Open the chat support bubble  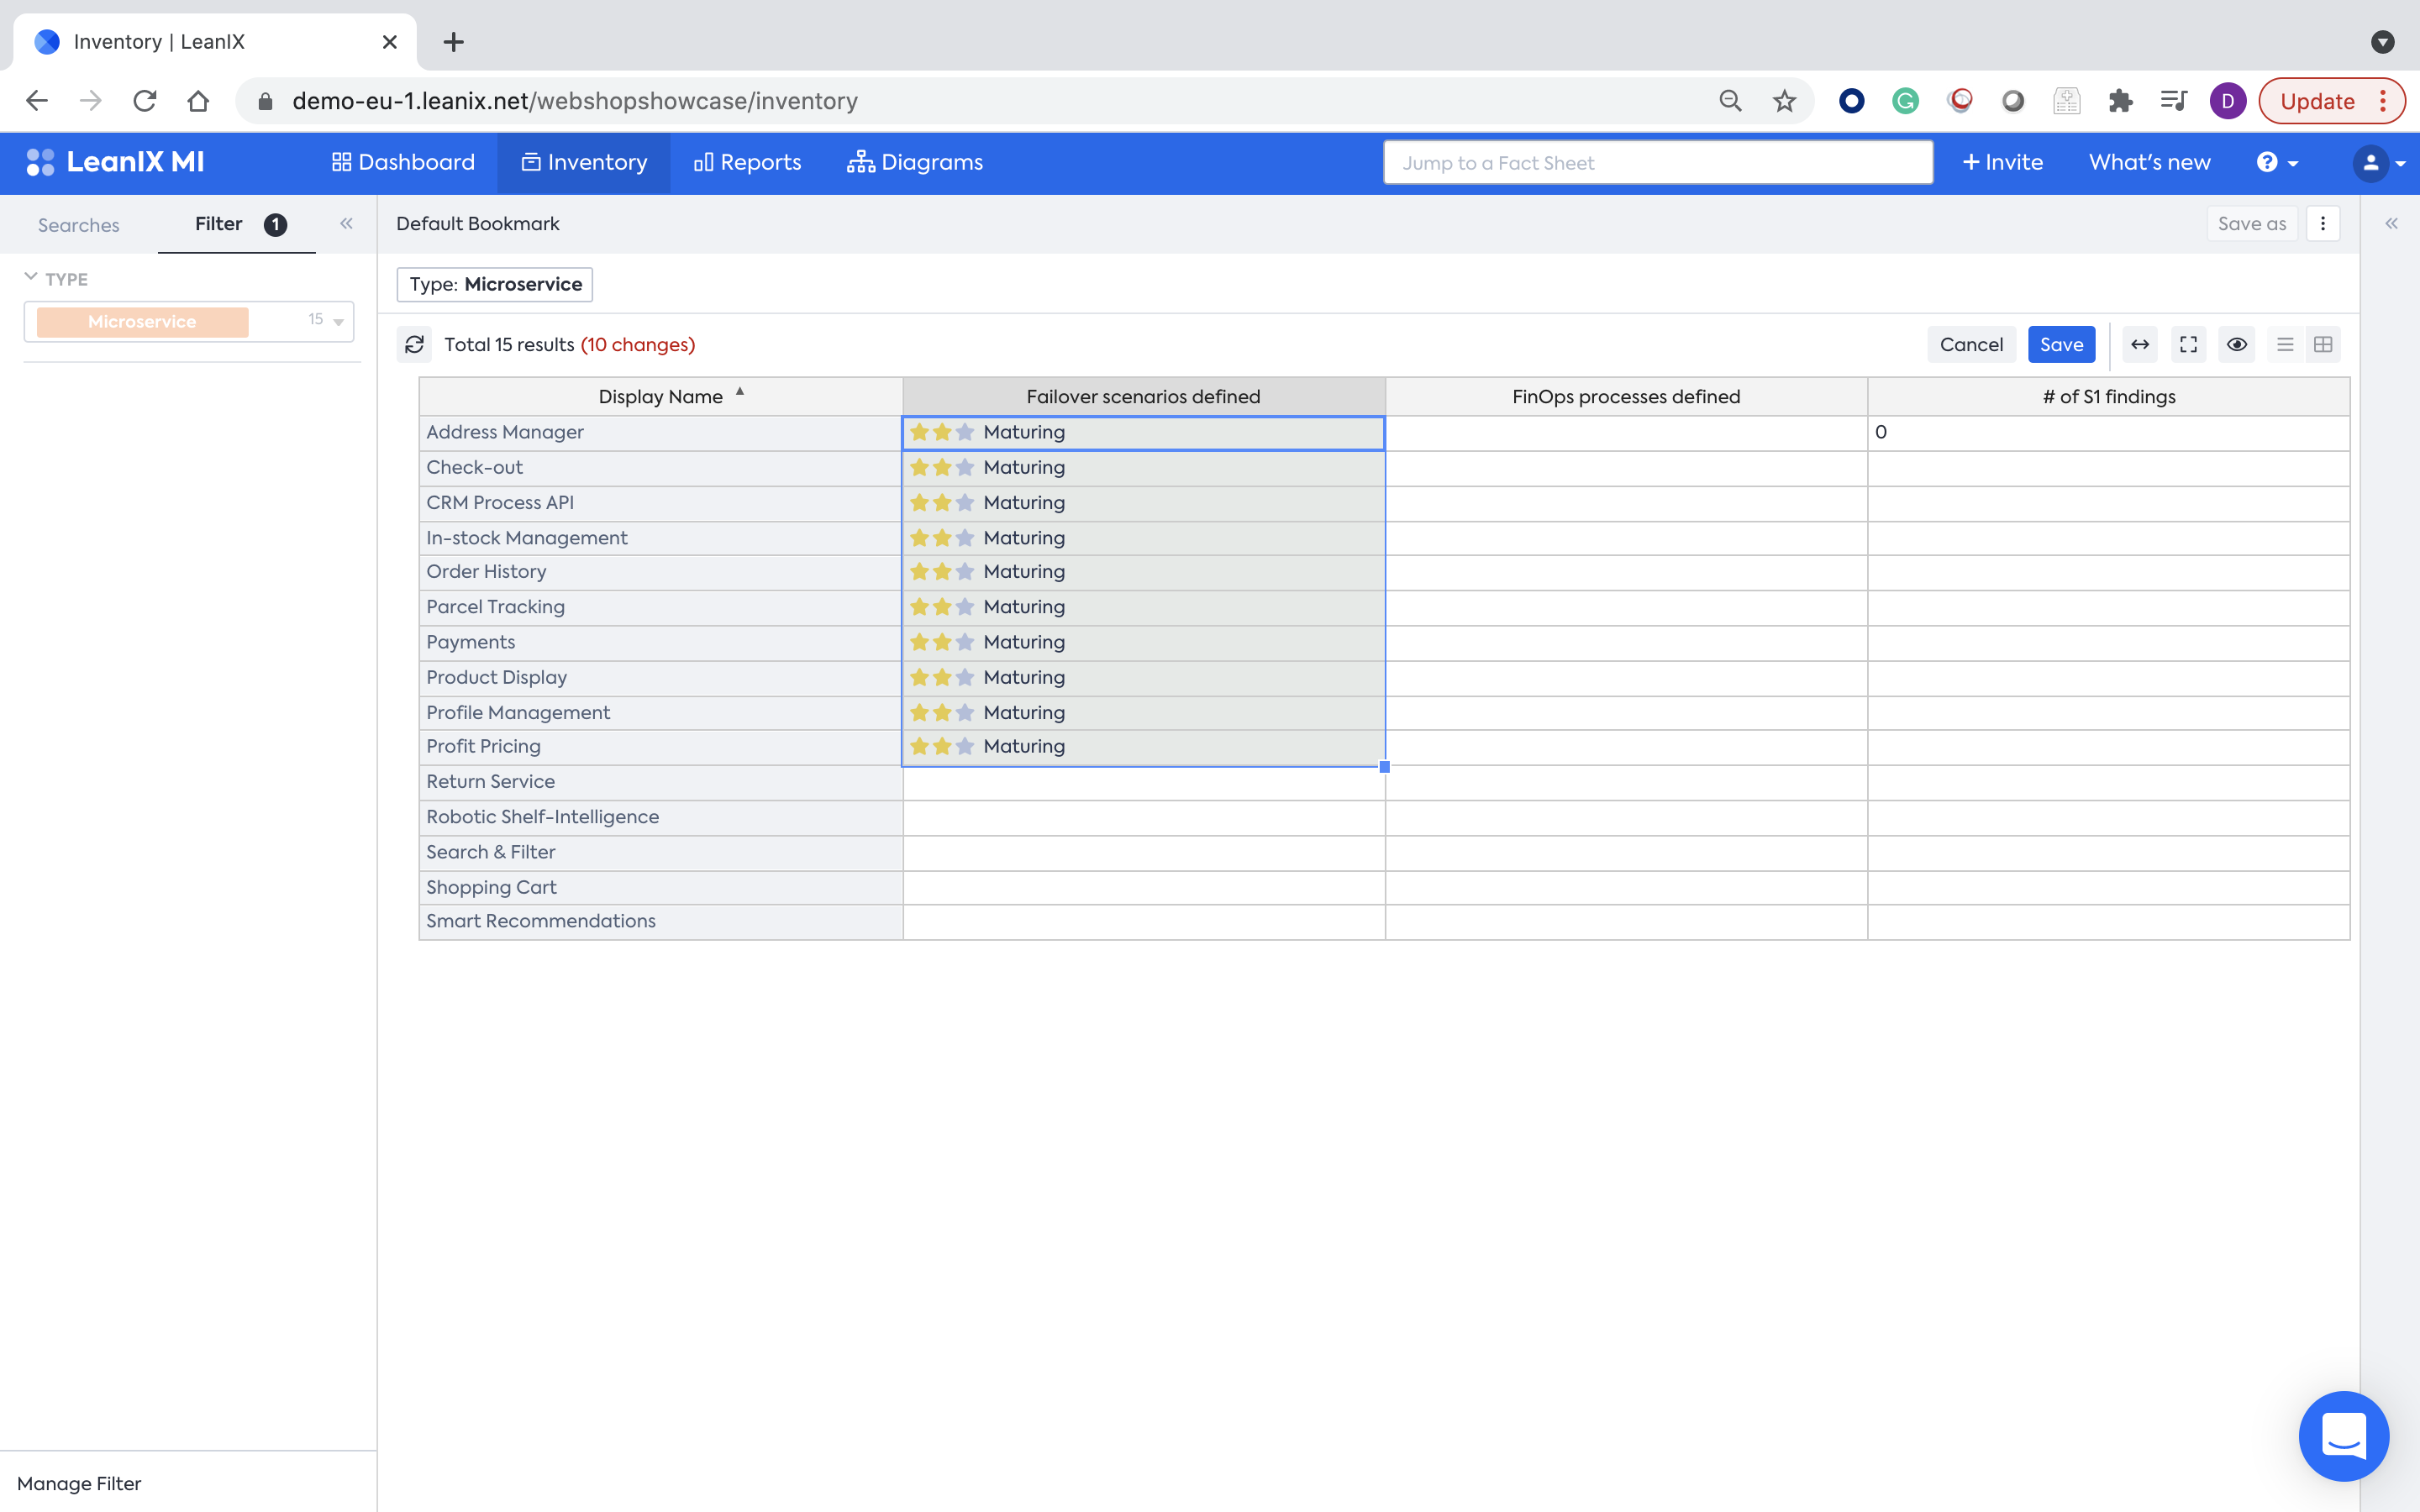coord(2343,1435)
